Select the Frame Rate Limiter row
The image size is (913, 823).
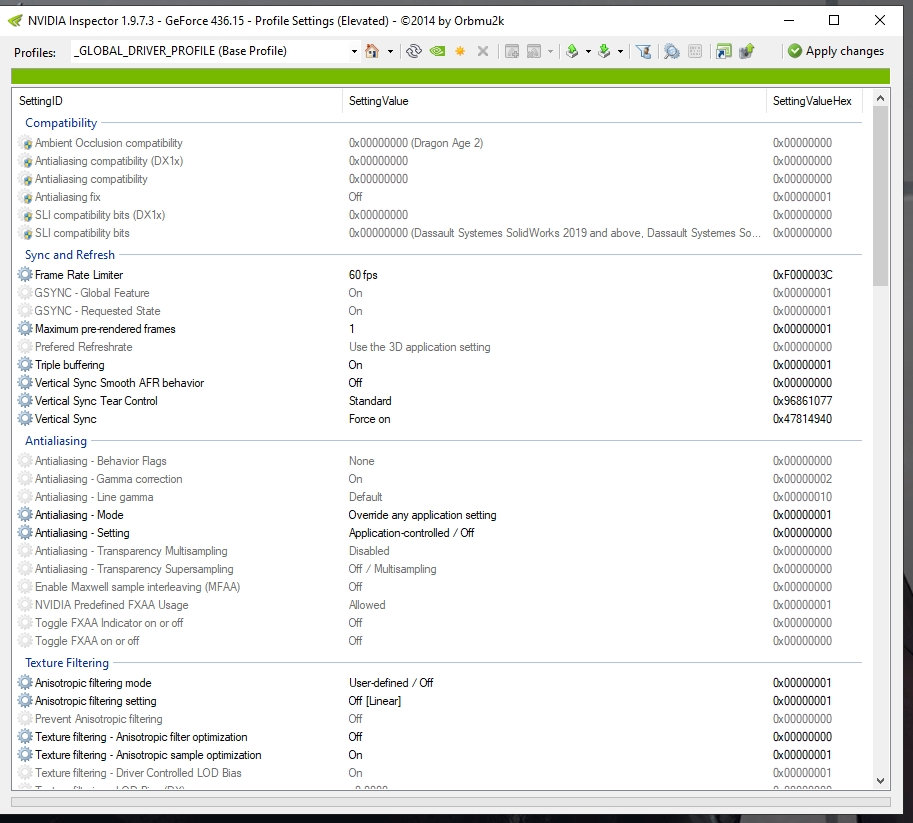(439, 274)
